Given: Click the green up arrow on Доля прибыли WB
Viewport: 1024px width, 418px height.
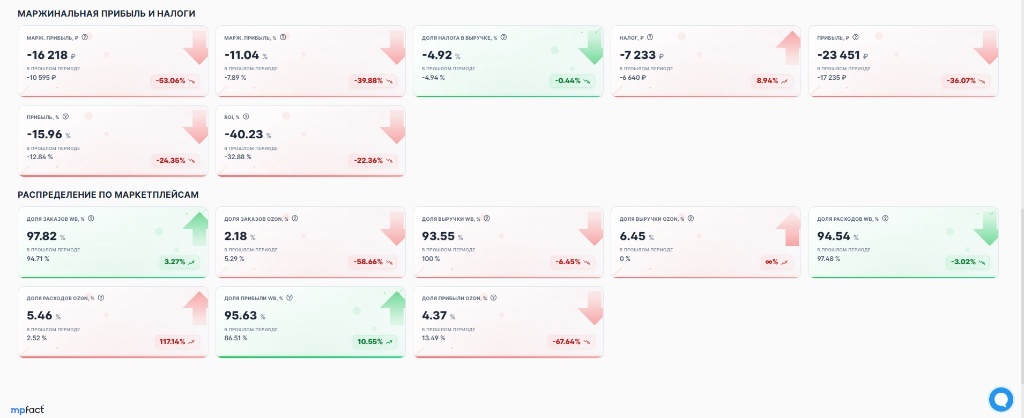Looking at the screenshot, I should click(x=393, y=308).
